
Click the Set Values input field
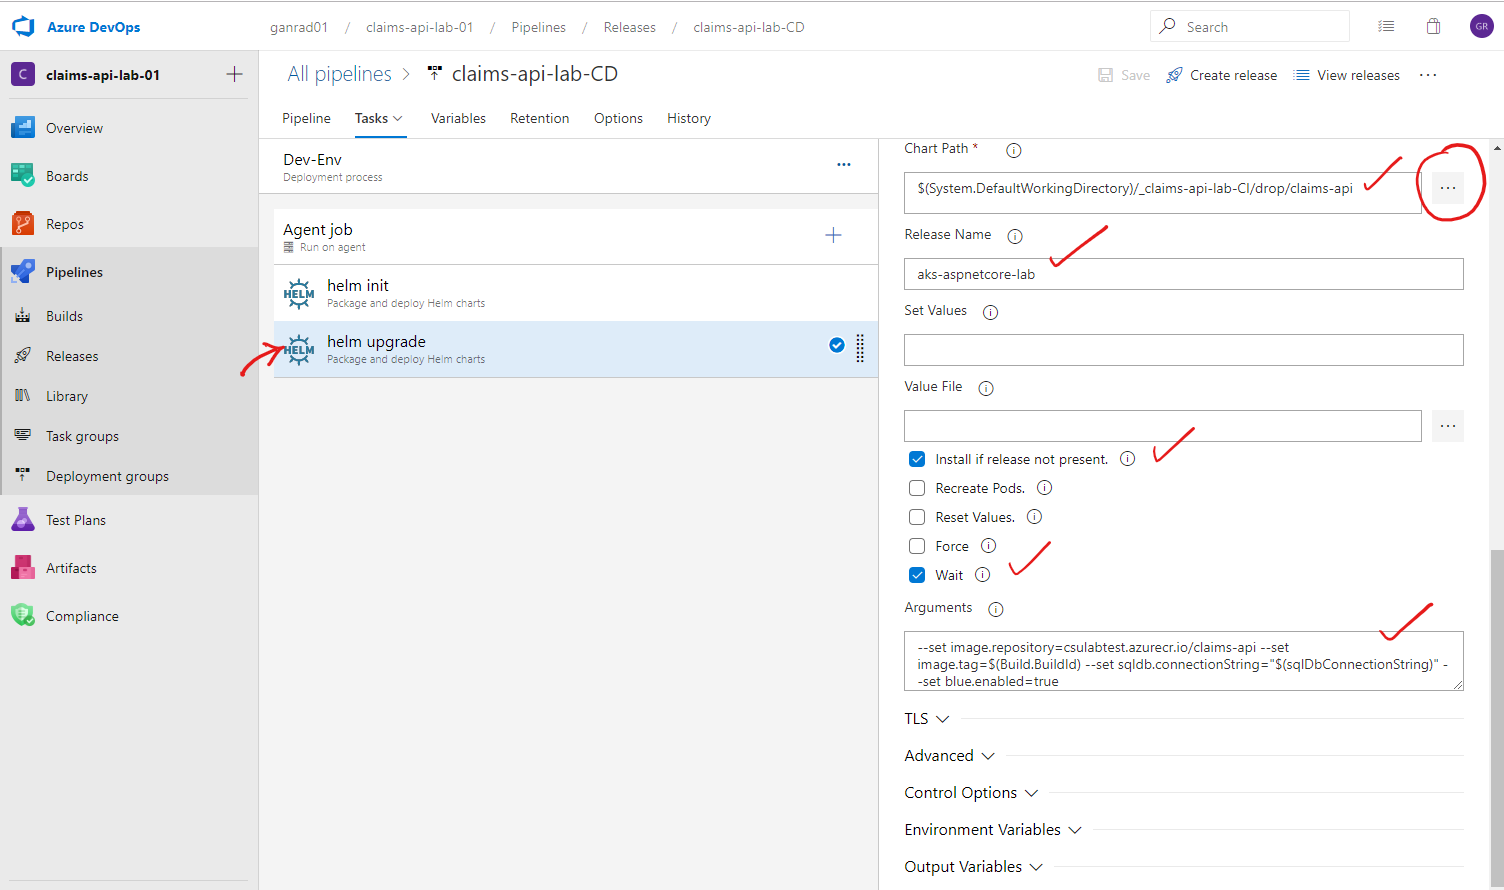pyautogui.click(x=1184, y=350)
